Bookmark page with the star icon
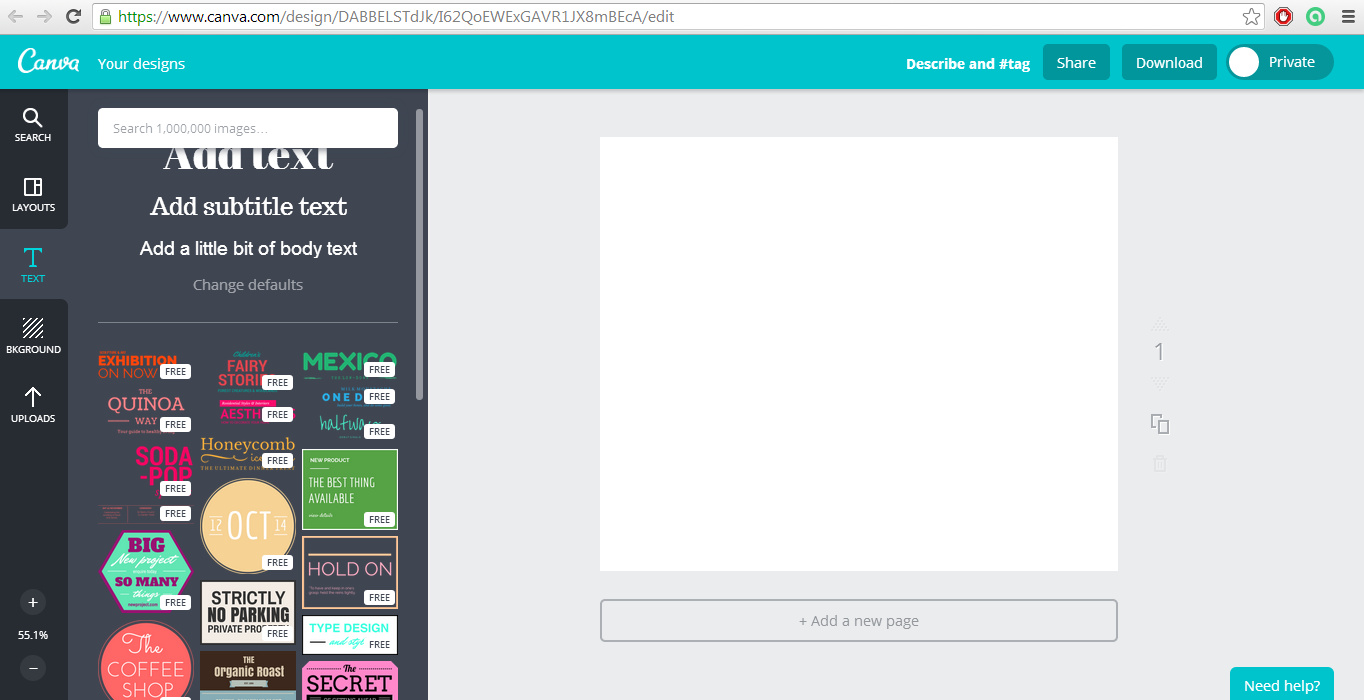This screenshot has height=700, width=1364. tap(1251, 17)
